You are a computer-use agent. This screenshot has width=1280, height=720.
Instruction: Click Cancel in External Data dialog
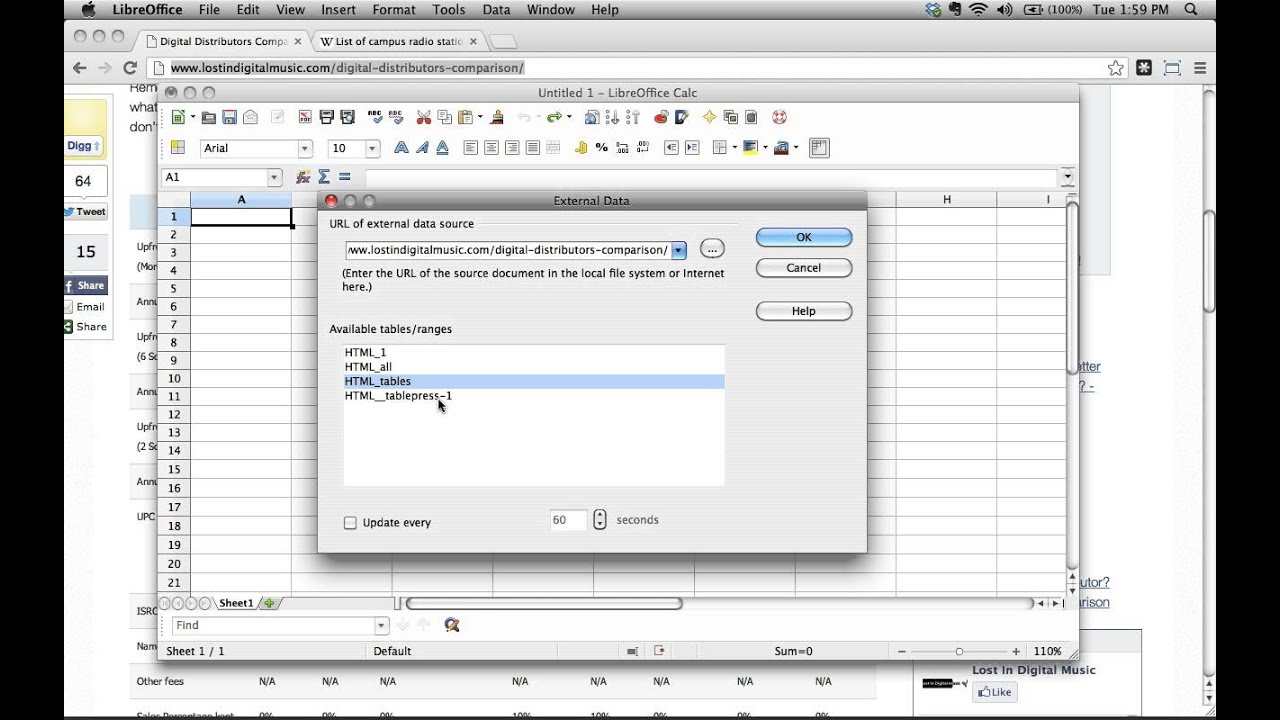click(804, 268)
